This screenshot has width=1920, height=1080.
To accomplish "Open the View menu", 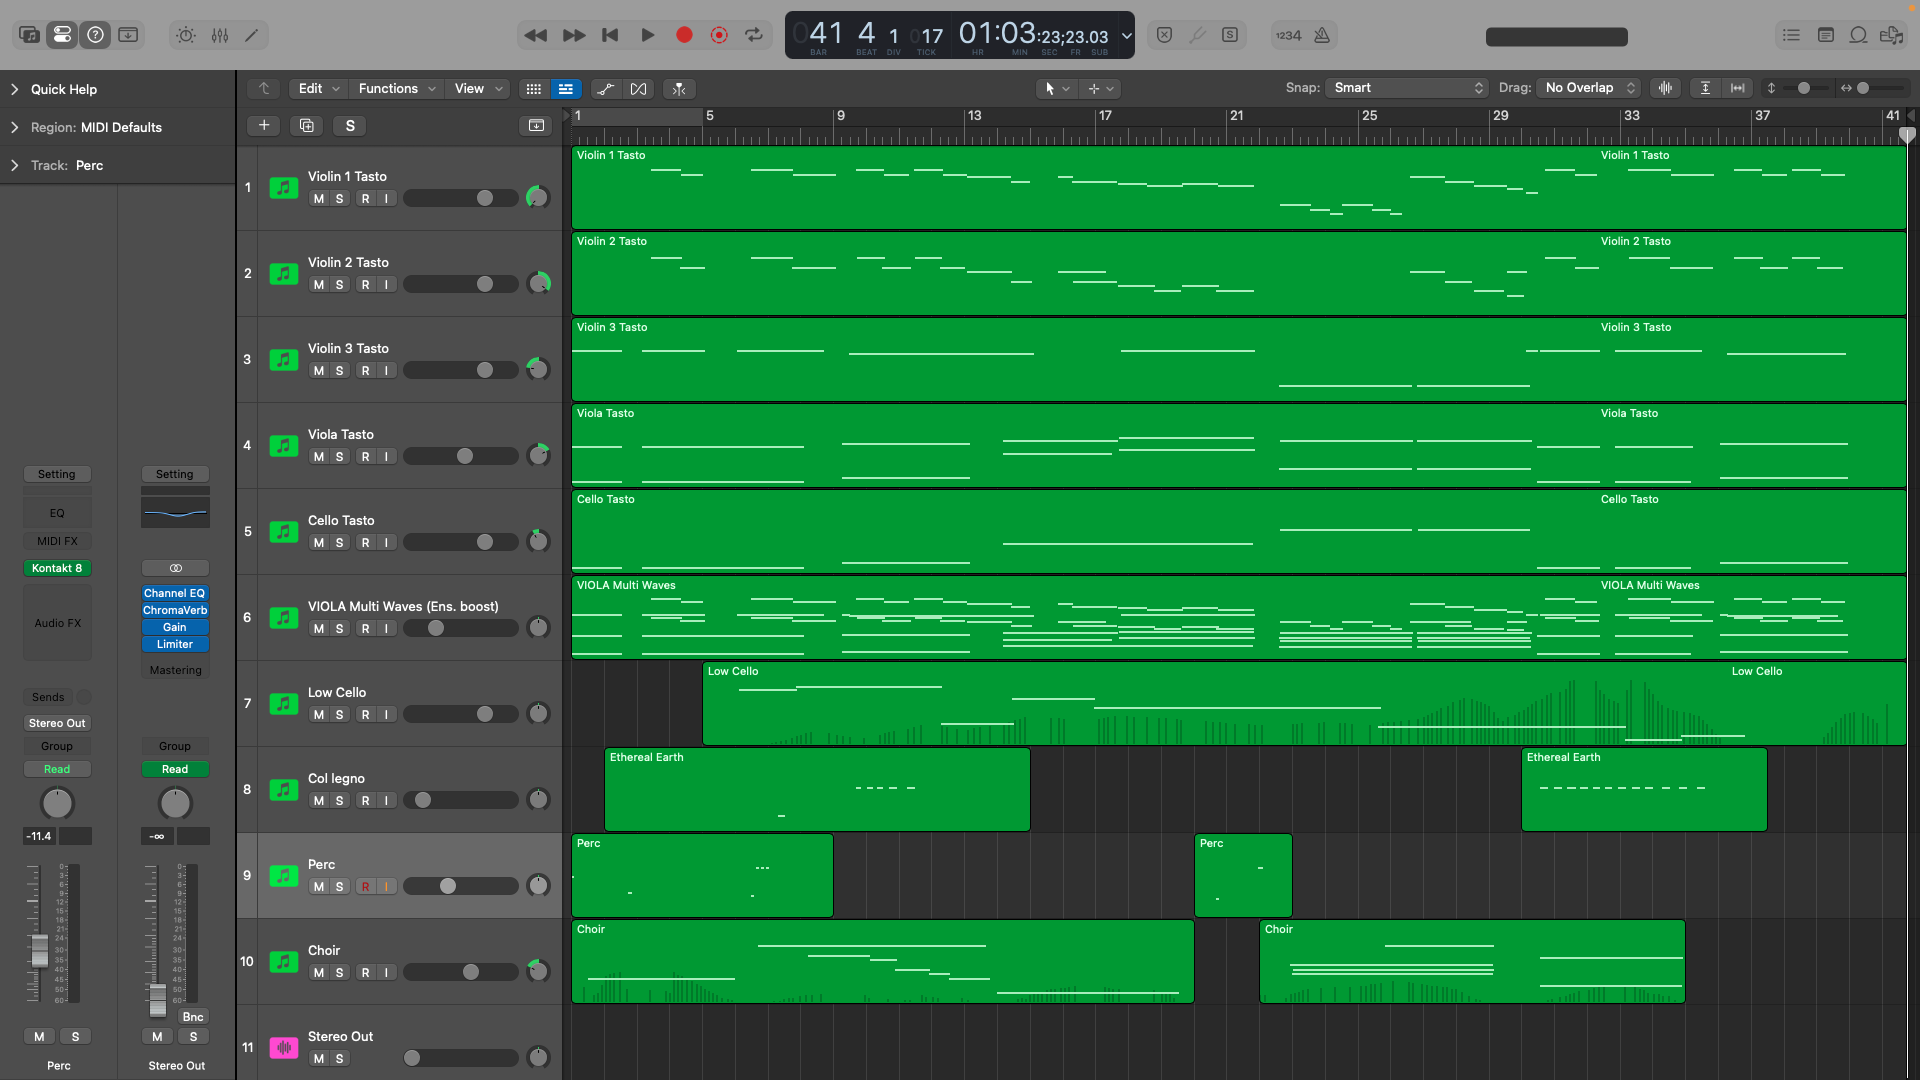I will pyautogui.click(x=478, y=89).
